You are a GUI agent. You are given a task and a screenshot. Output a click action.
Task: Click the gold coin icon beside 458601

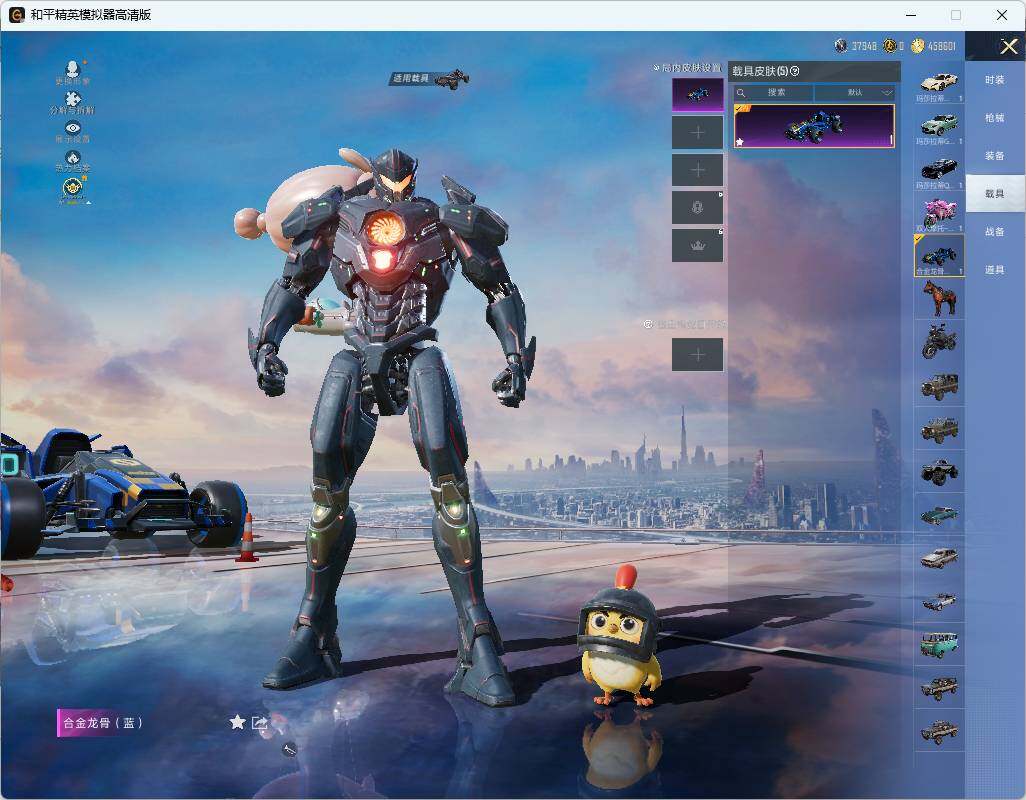[x=917, y=46]
